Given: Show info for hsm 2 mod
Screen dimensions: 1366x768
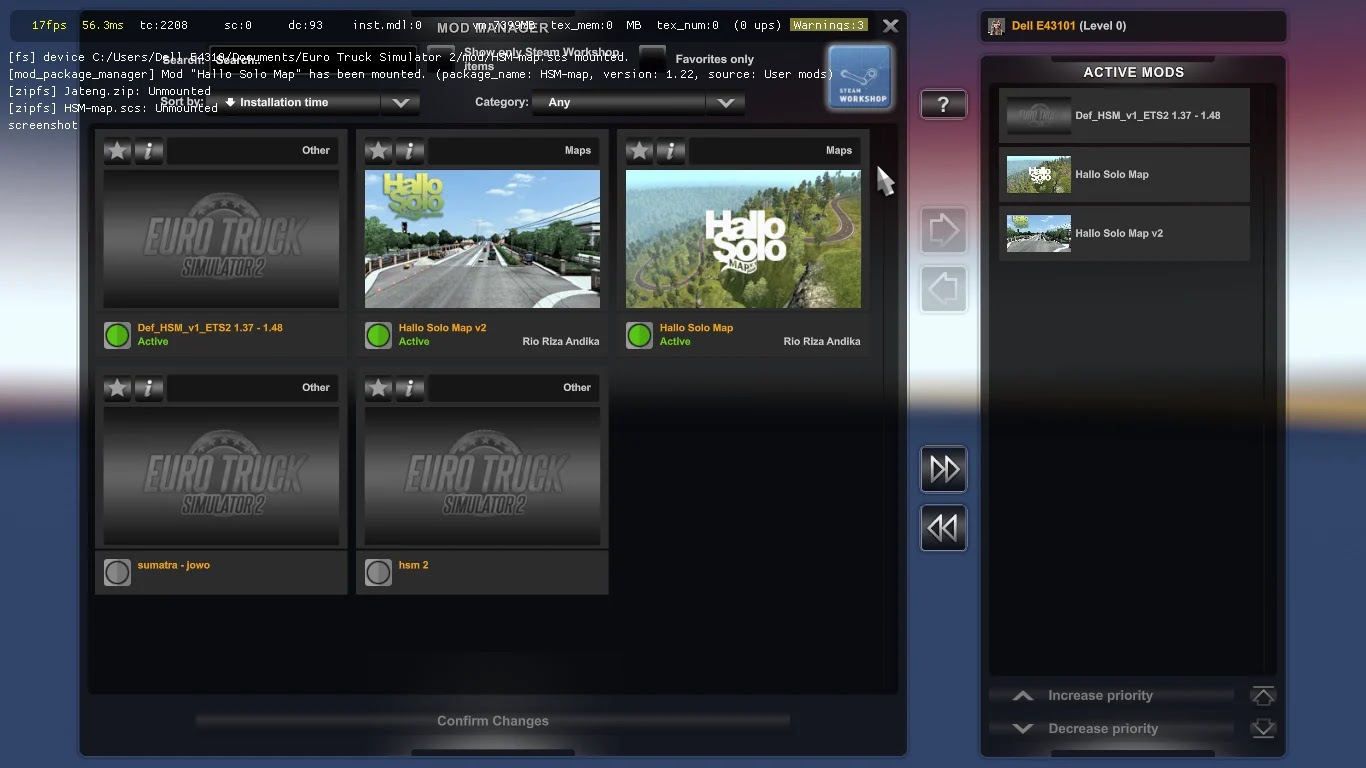Looking at the screenshot, I should point(409,388).
